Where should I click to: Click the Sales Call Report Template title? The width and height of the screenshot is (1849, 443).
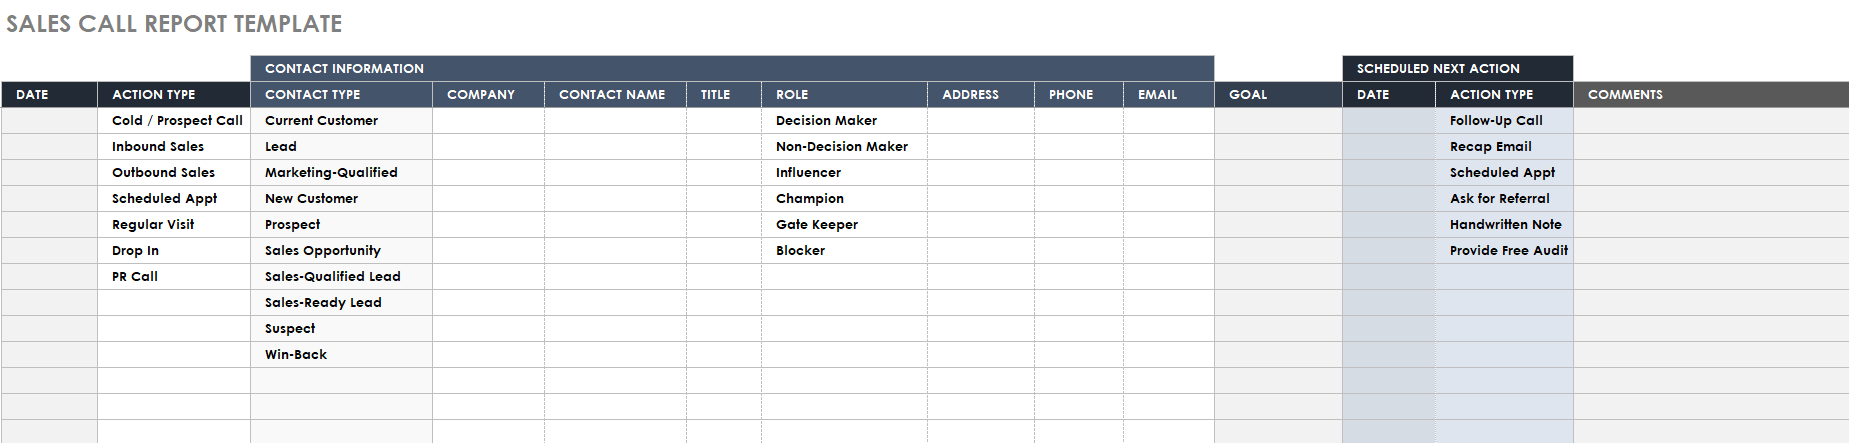pos(174,23)
